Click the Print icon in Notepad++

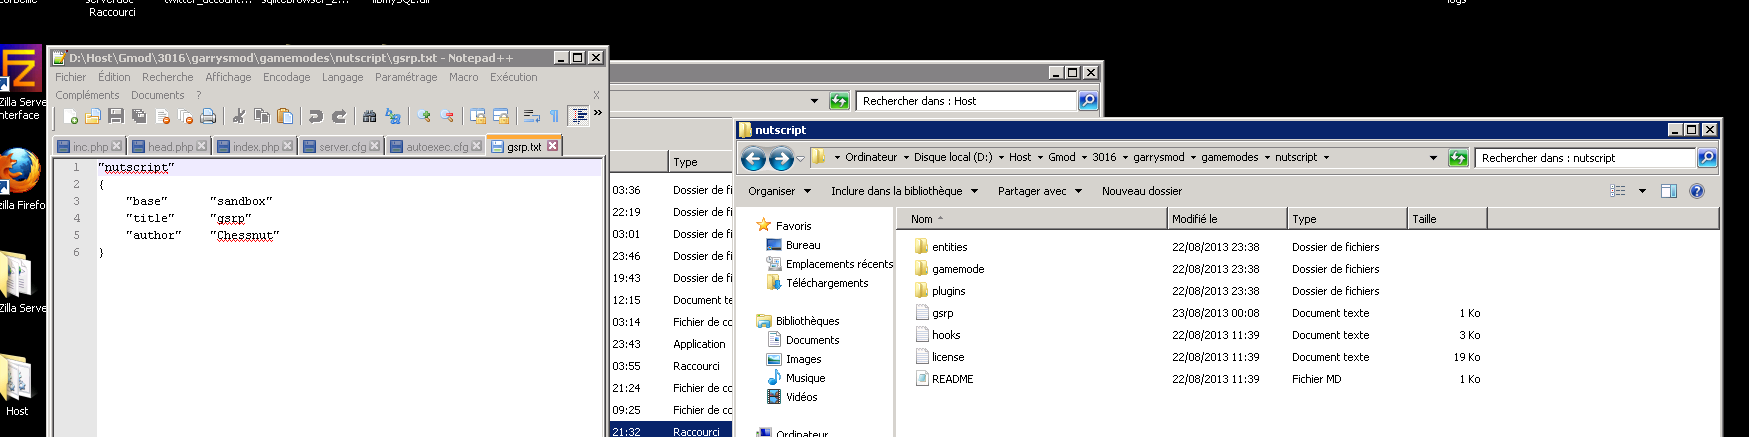(x=208, y=117)
